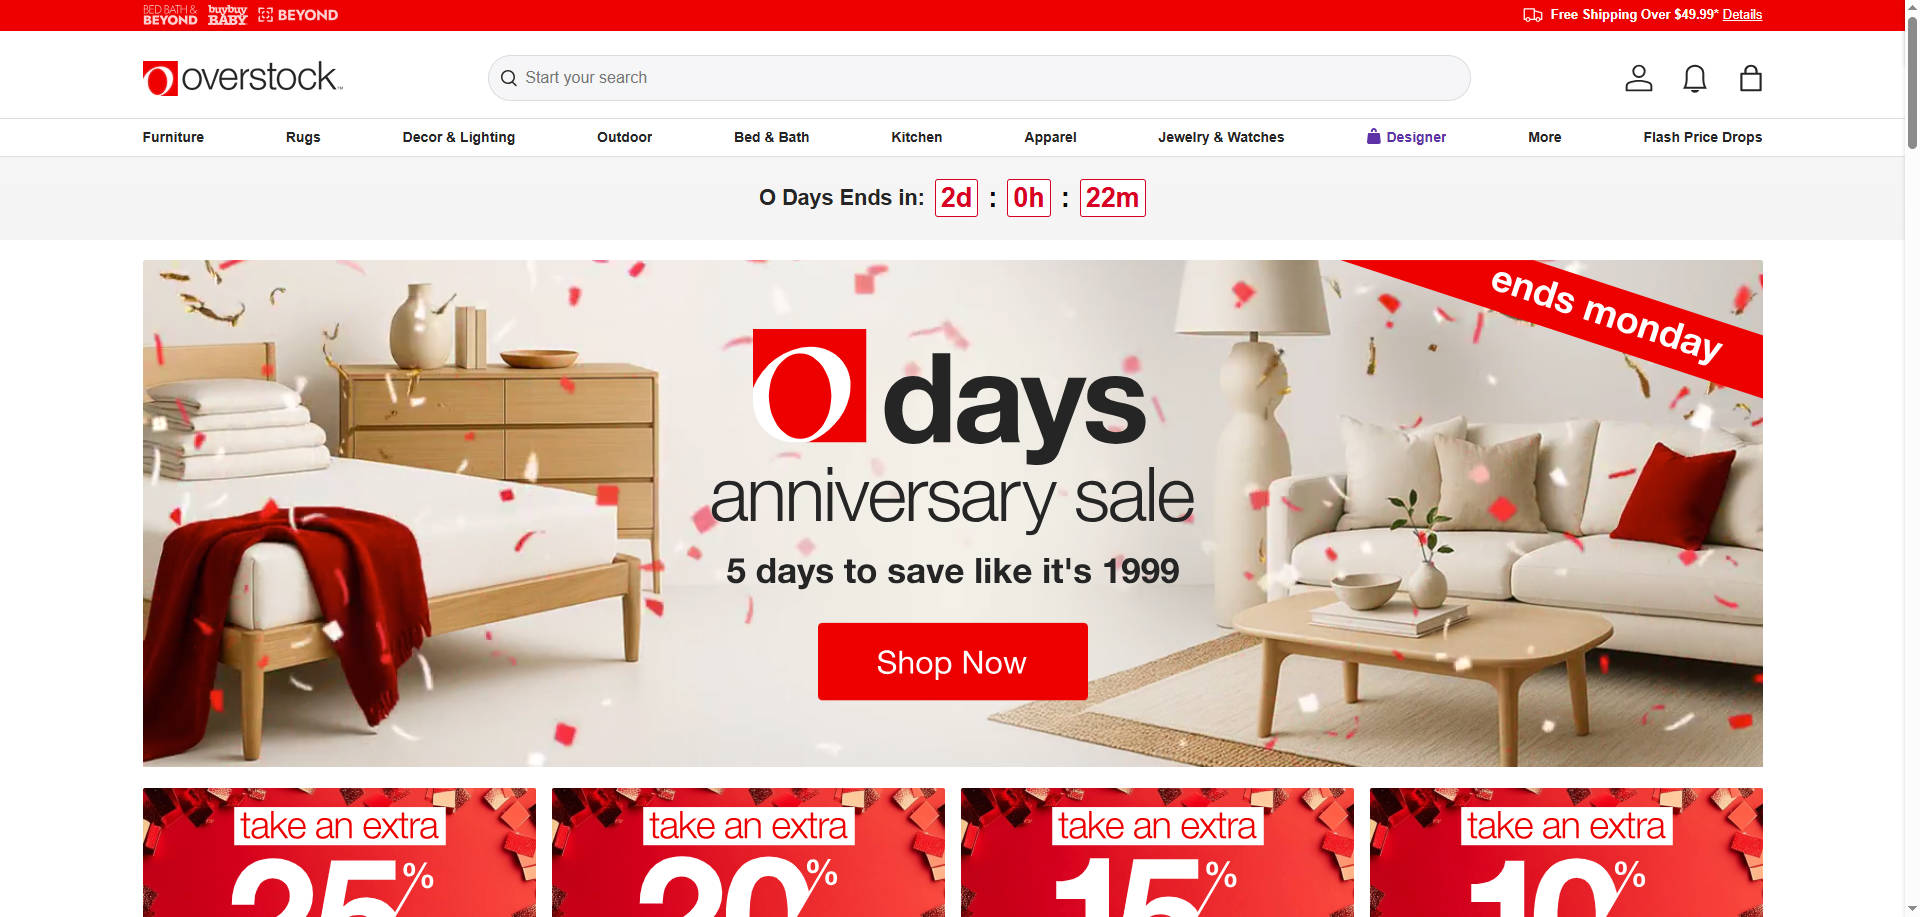Open the Decor & Lighting menu
Image resolution: width=1920 pixels, height=917 pixels.
[459, 137]
